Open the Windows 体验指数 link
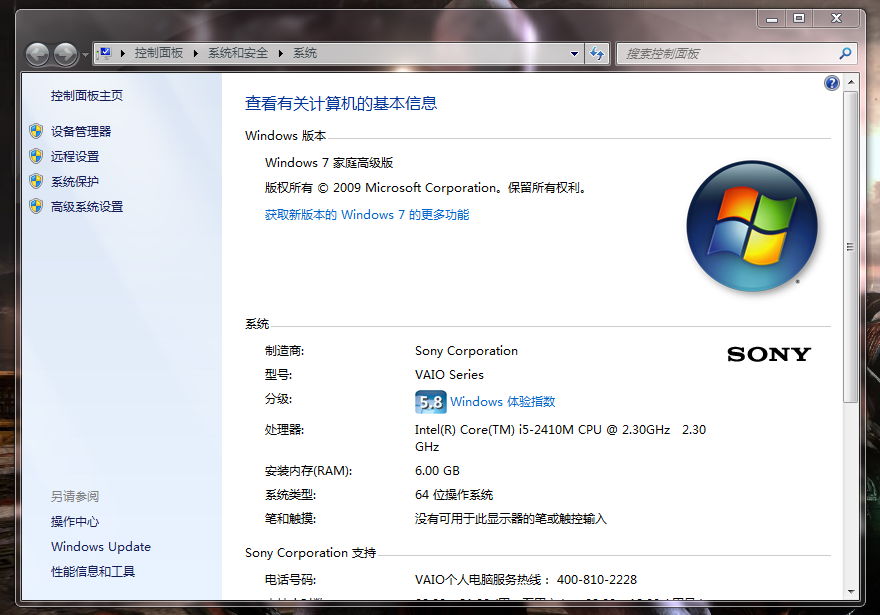Image resolution: width=880 pixels, height=615 pixels. click(x=502, y=402)
